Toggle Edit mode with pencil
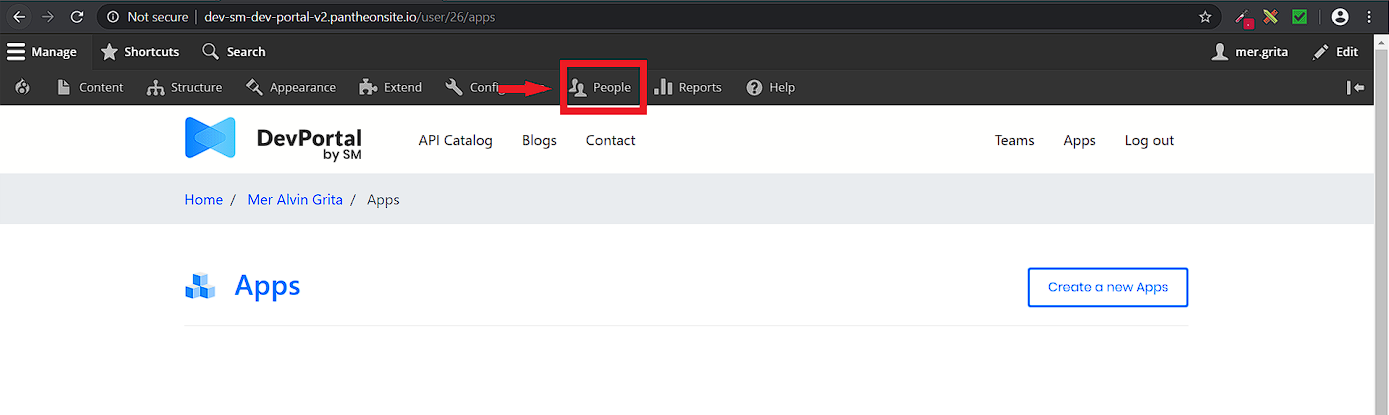Viewport: 1389px width, 415px height. click(x=1335, y=52)
